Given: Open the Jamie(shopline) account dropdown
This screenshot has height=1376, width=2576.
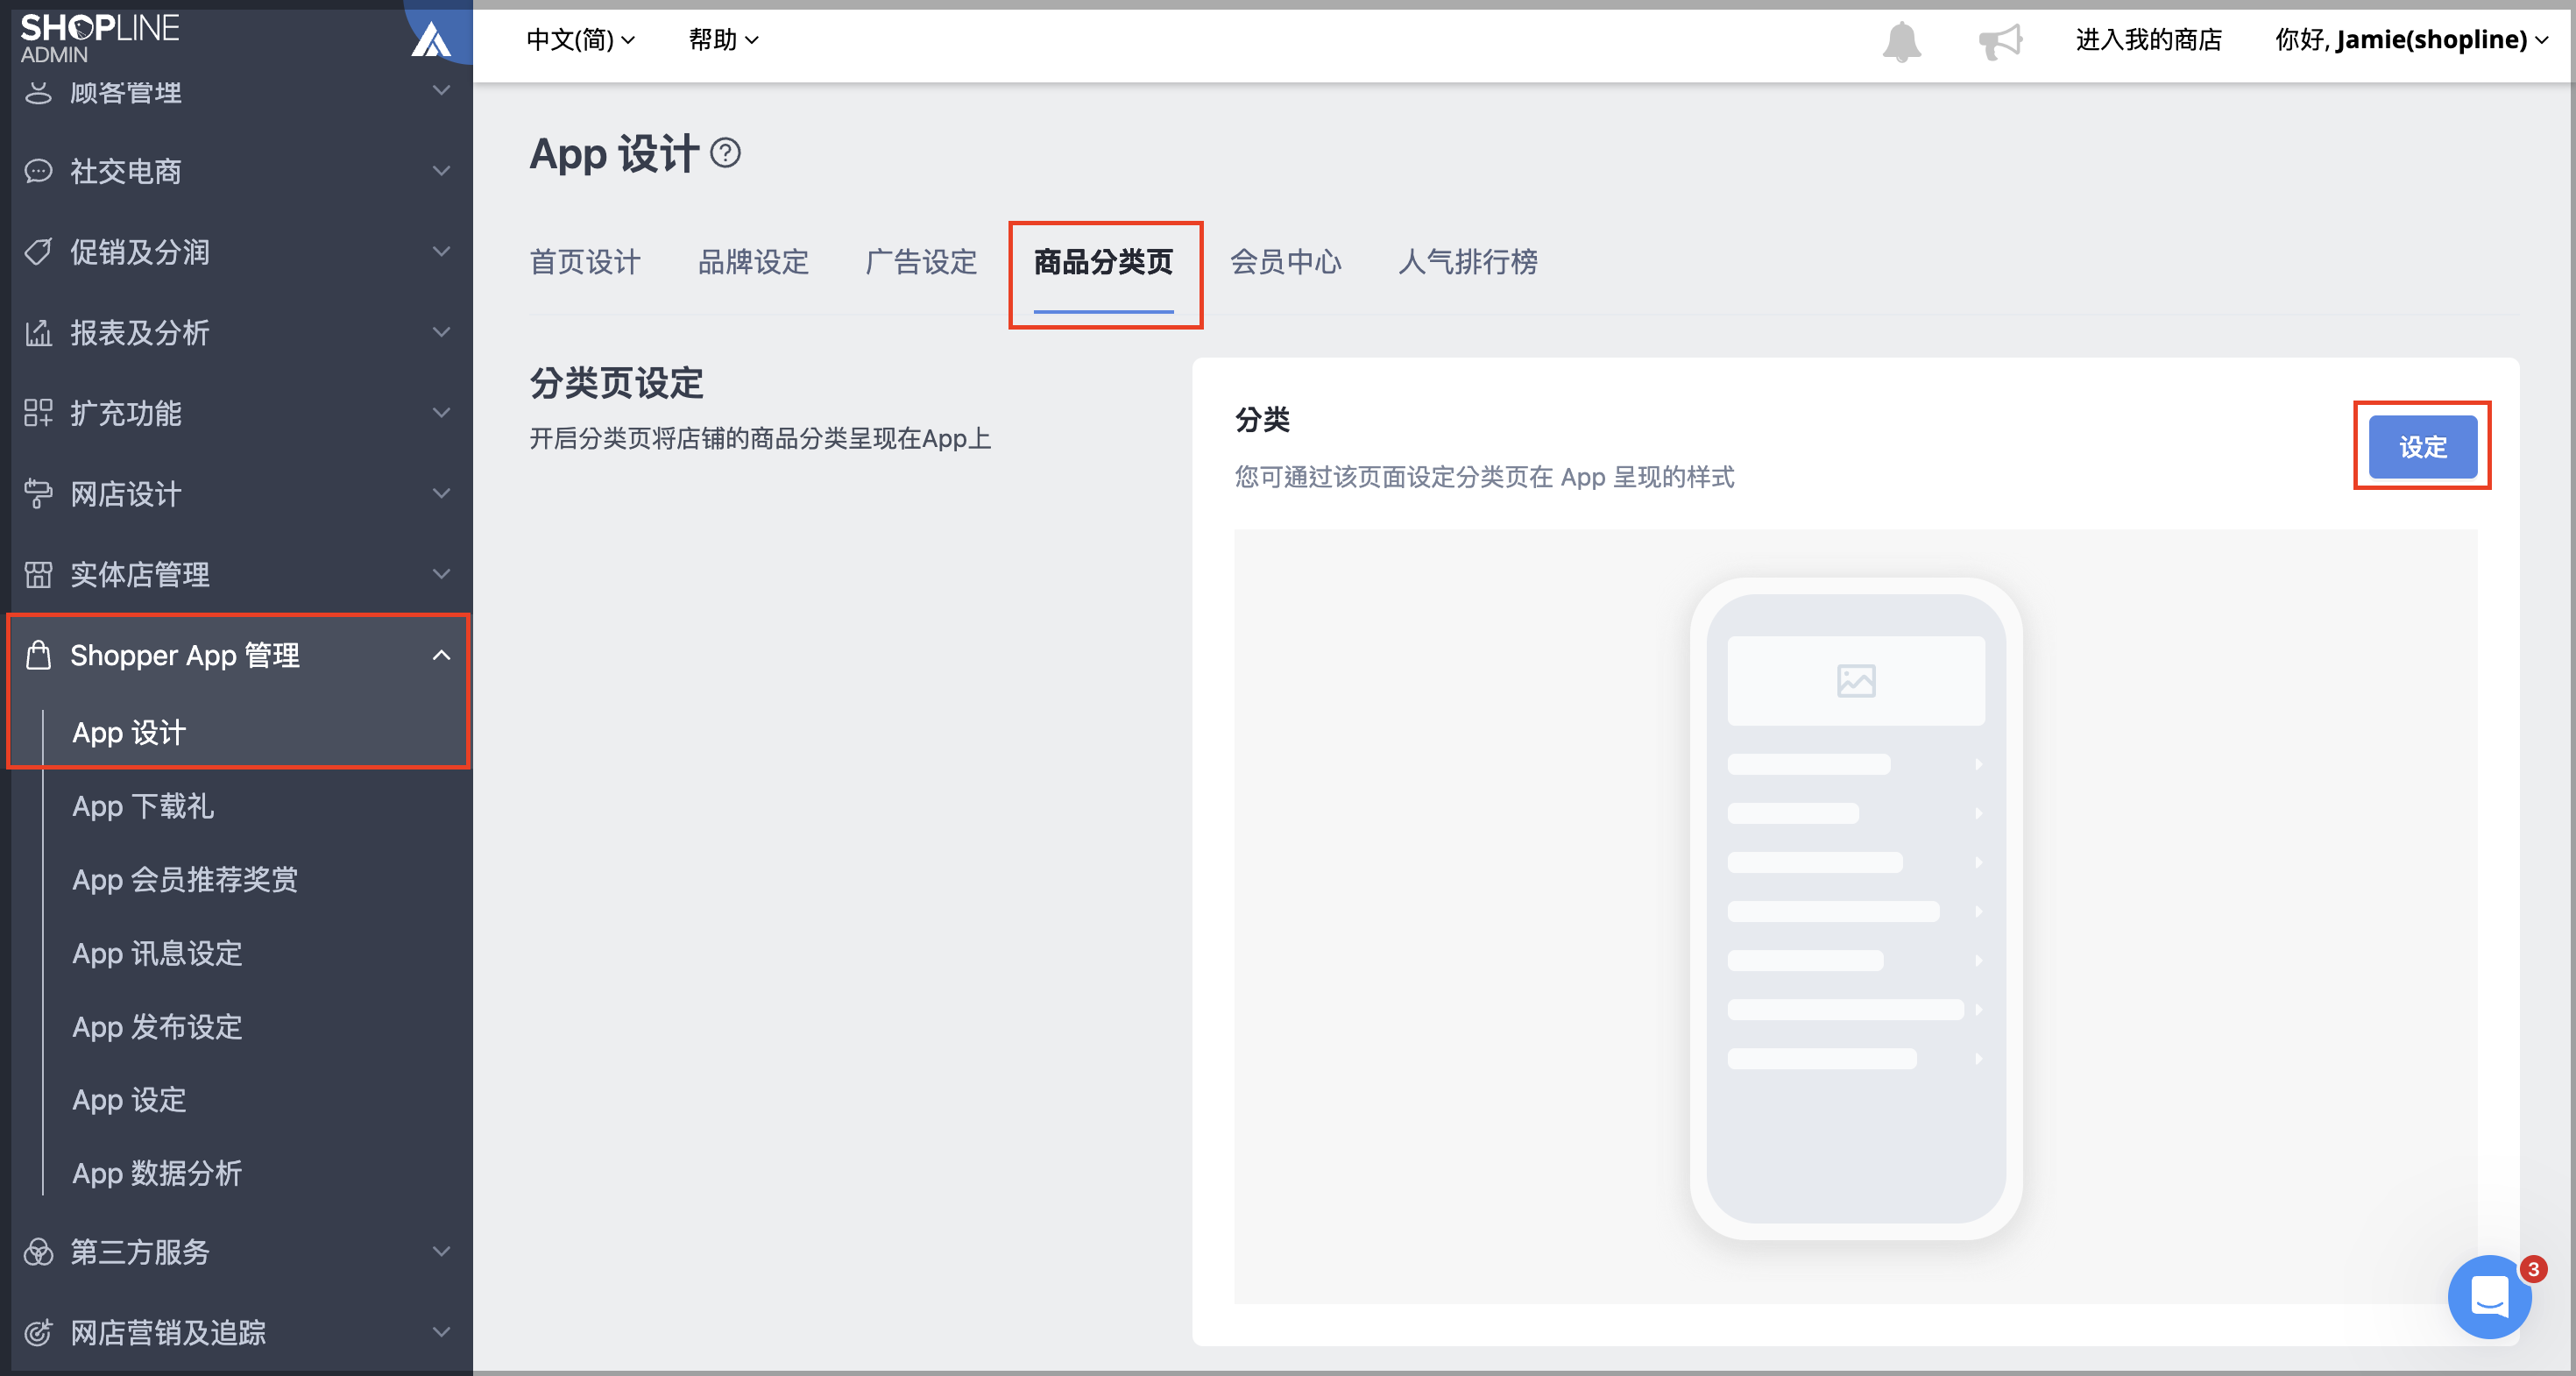Looking at the screenshot, I should (2411, 40).
